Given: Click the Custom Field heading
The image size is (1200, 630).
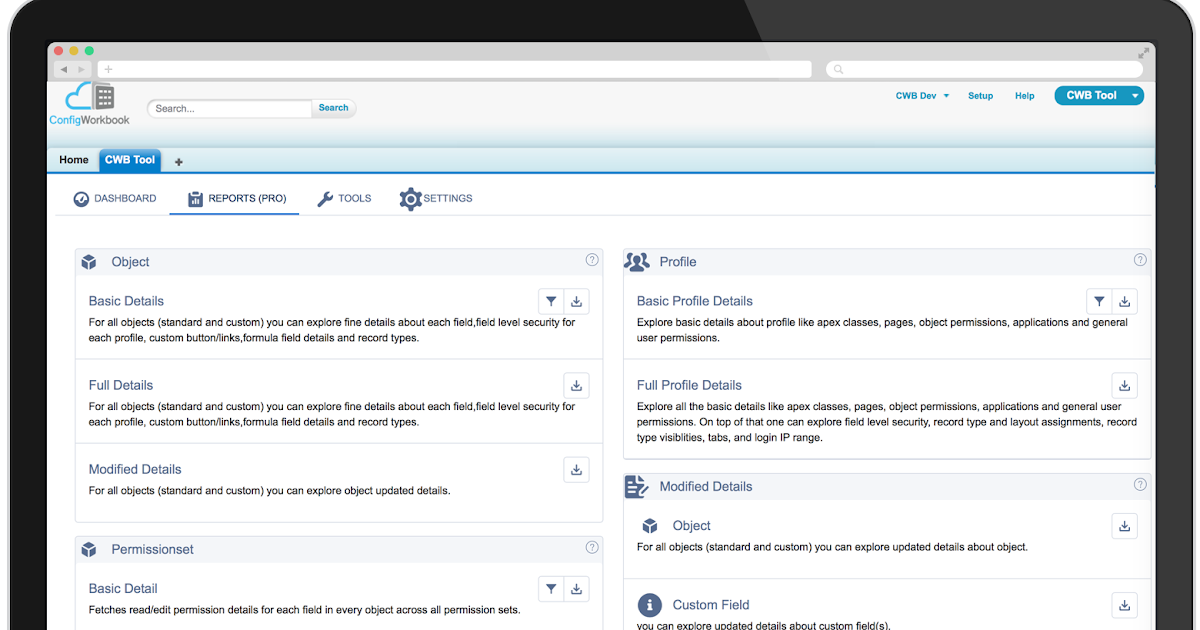Looking at the screenshot, I should (711, 605).
